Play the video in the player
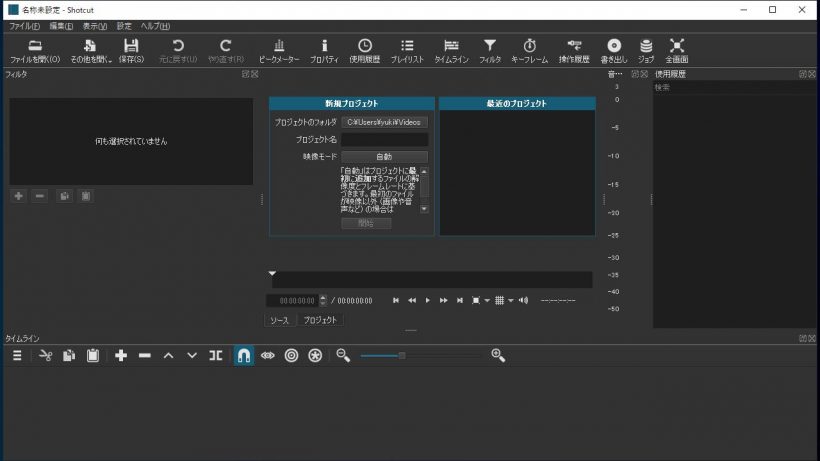 pos(428,301)
